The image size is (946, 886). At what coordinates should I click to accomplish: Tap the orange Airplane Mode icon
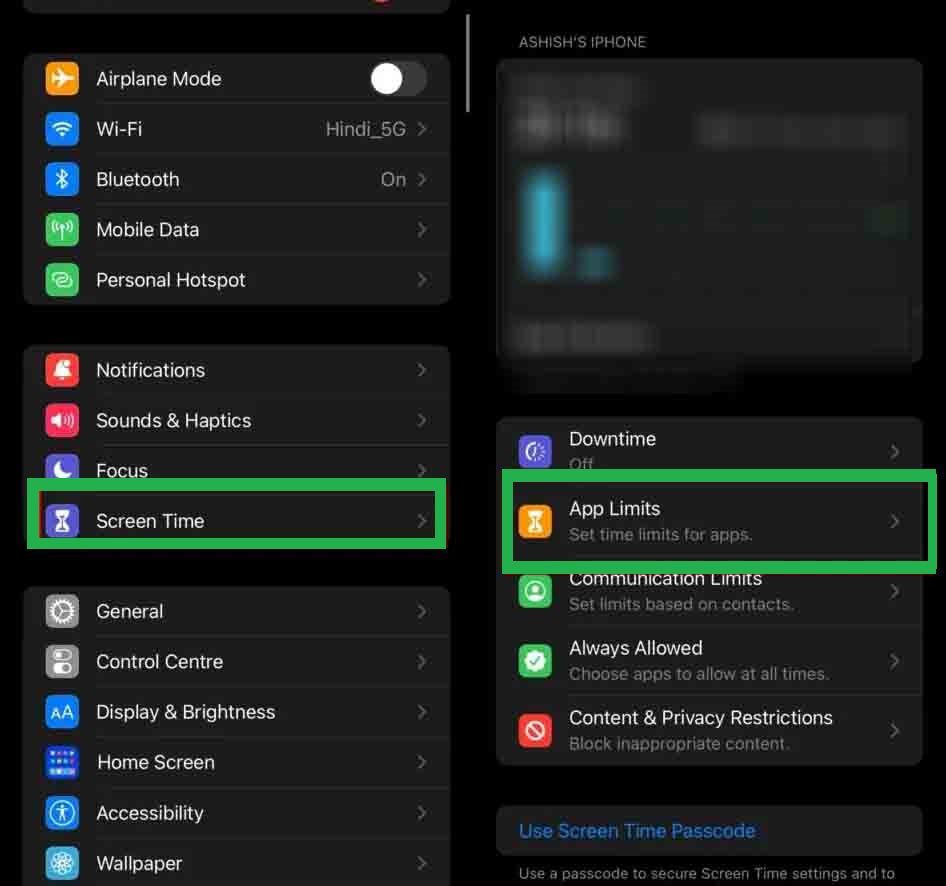[x=62, y=78]
